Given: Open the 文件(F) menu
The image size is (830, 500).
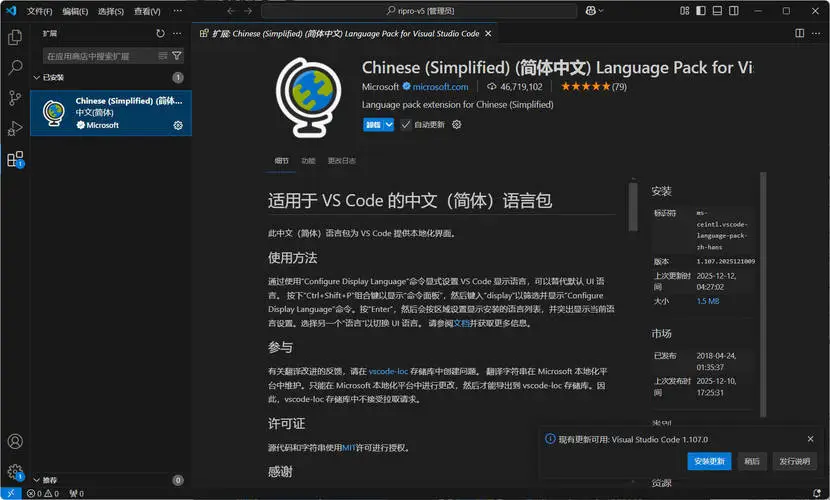Looking at the screenshot, I should pos(40,11).
